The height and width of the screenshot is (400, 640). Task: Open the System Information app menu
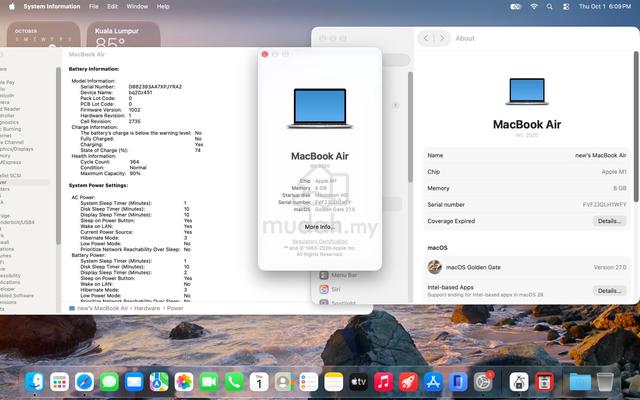[52, 7]
